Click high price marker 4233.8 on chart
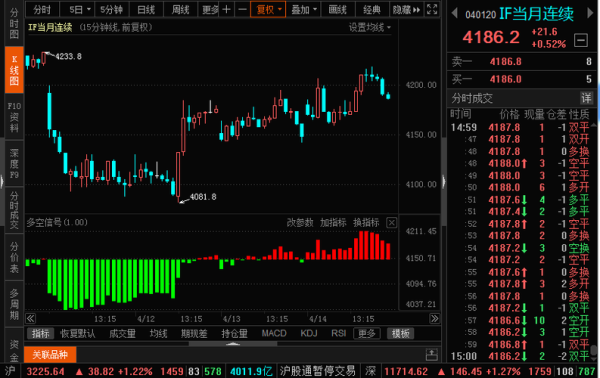 68,56
